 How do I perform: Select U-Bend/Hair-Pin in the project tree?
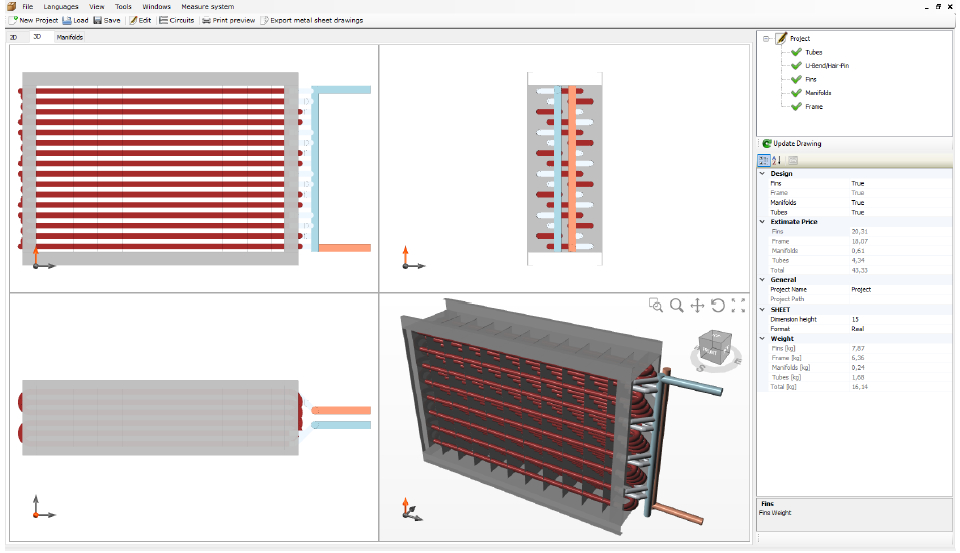pos(827,66)
